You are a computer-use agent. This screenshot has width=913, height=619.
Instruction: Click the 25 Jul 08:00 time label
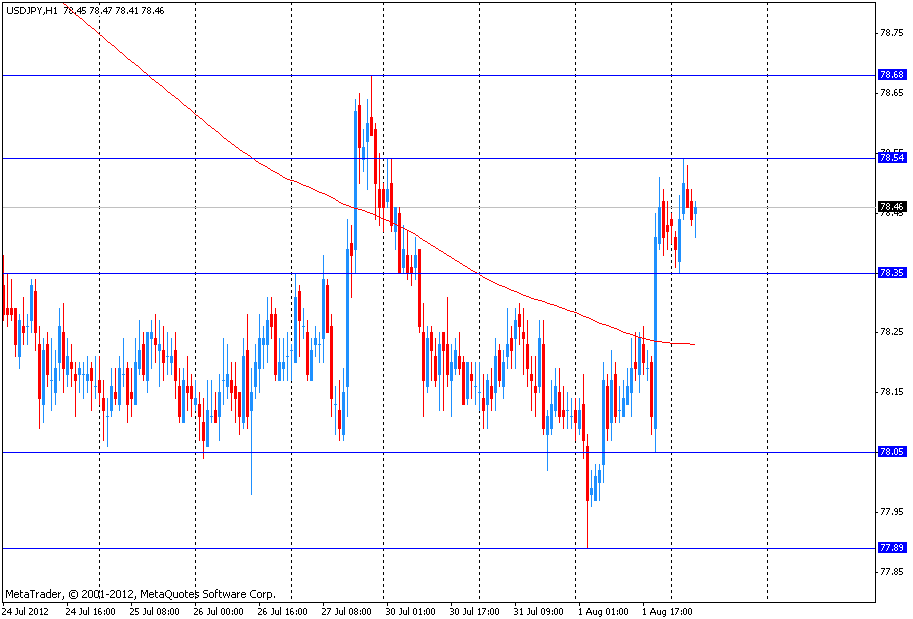point(154,610)
